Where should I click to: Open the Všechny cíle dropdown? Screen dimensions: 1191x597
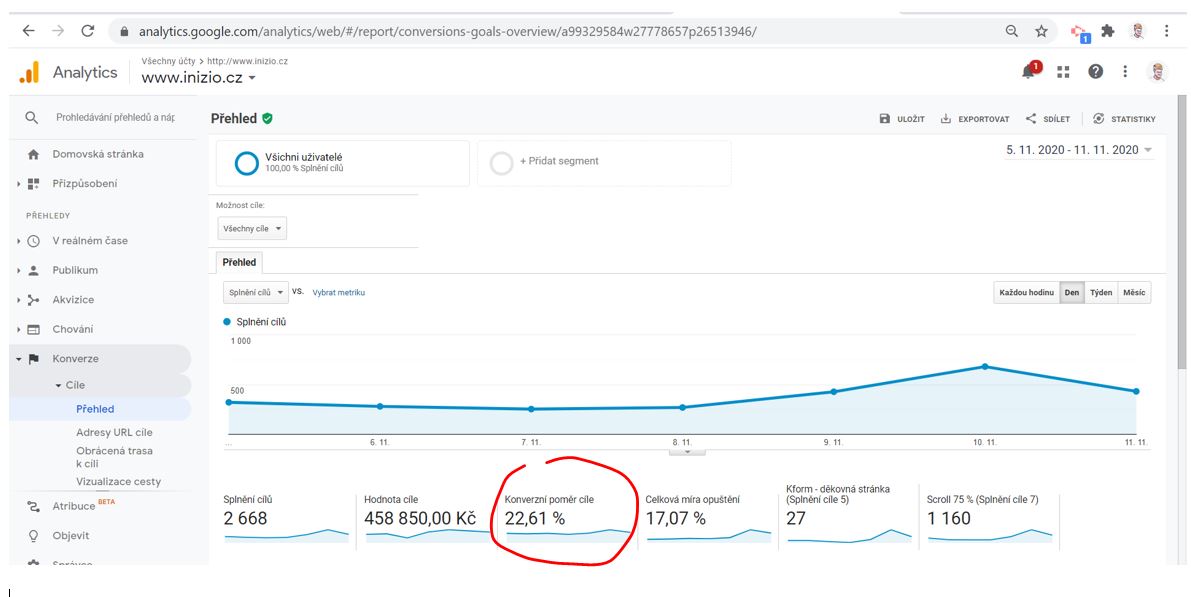(x=252, y=229)
